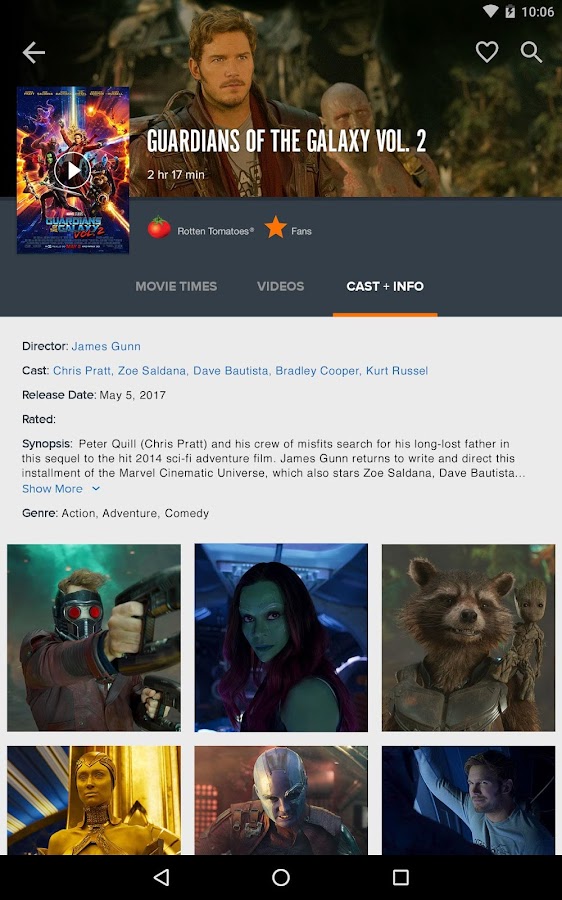Open Chris Pratt cast link
The image size is (562, 900).
82,371
